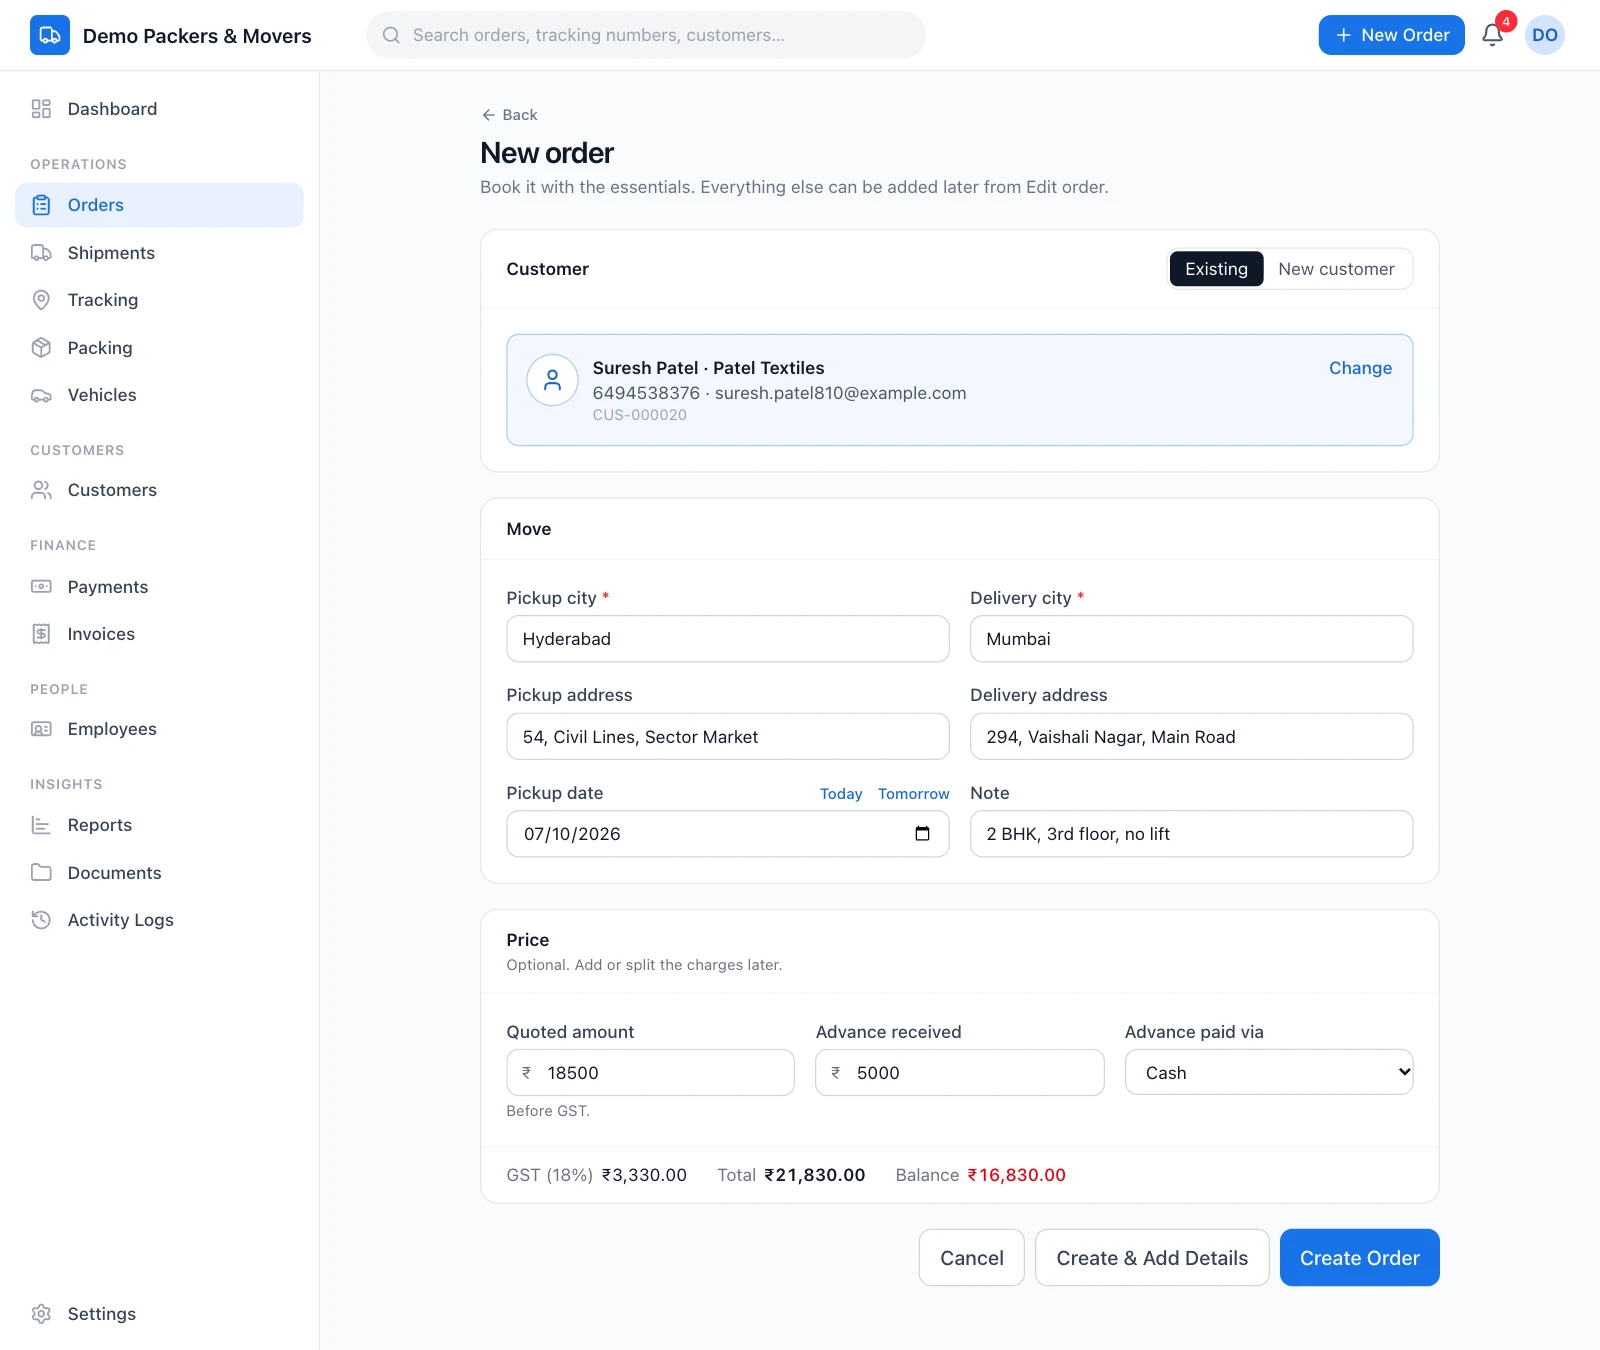Click the Pickup city field with Hyderabad
Image resolution: width=1600 pixels, height=1350 pixels.
tap(728, 639)
